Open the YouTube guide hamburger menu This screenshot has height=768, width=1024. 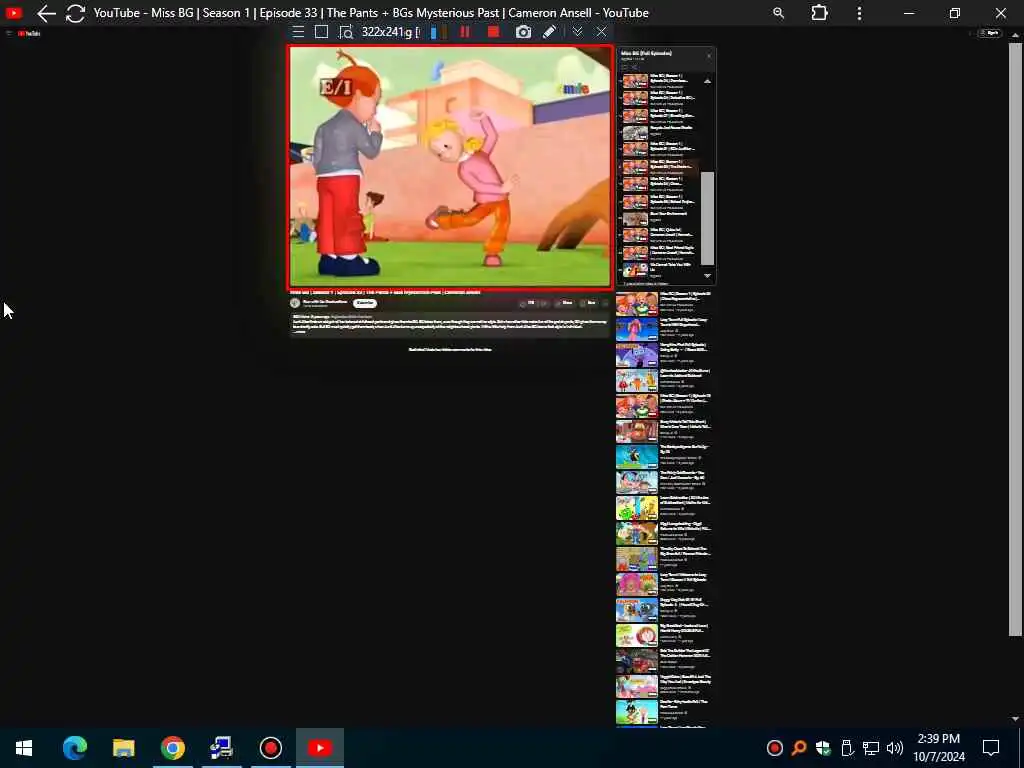point(9,33)
